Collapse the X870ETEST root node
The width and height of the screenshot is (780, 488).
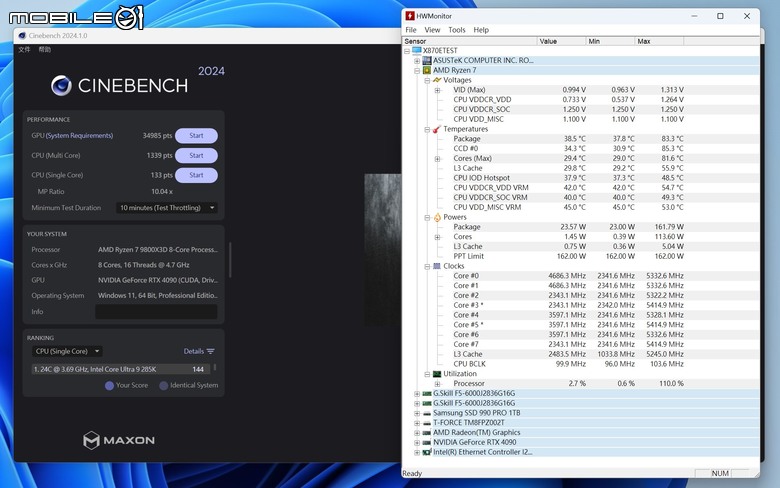pos(407,51)
